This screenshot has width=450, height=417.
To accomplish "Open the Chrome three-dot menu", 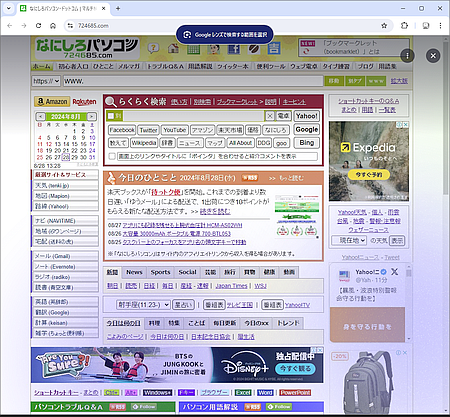I will pyautogui.click(x=440, y=26).
